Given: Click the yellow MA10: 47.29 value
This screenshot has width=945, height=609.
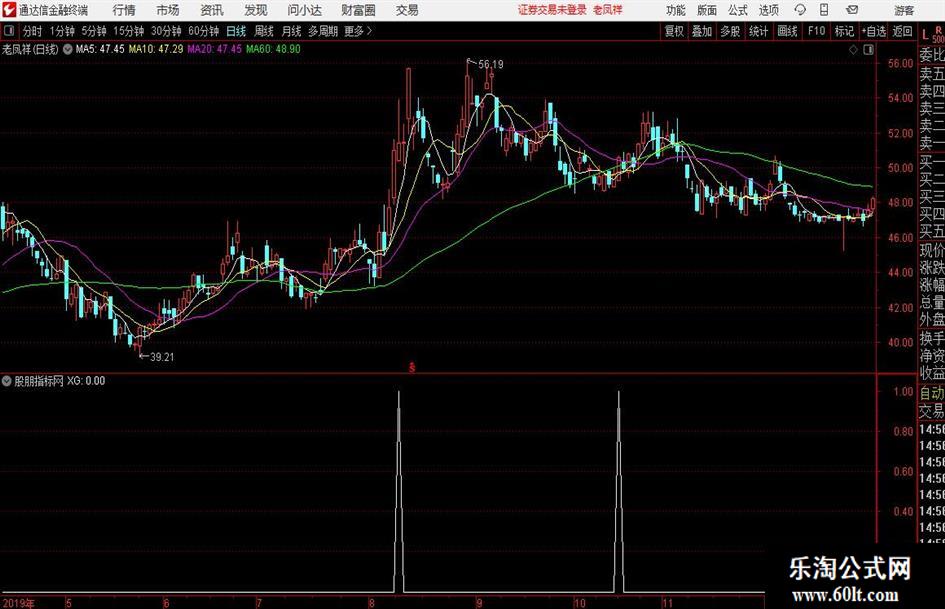Looking at the screenshot, I should [x=156, y=49].
